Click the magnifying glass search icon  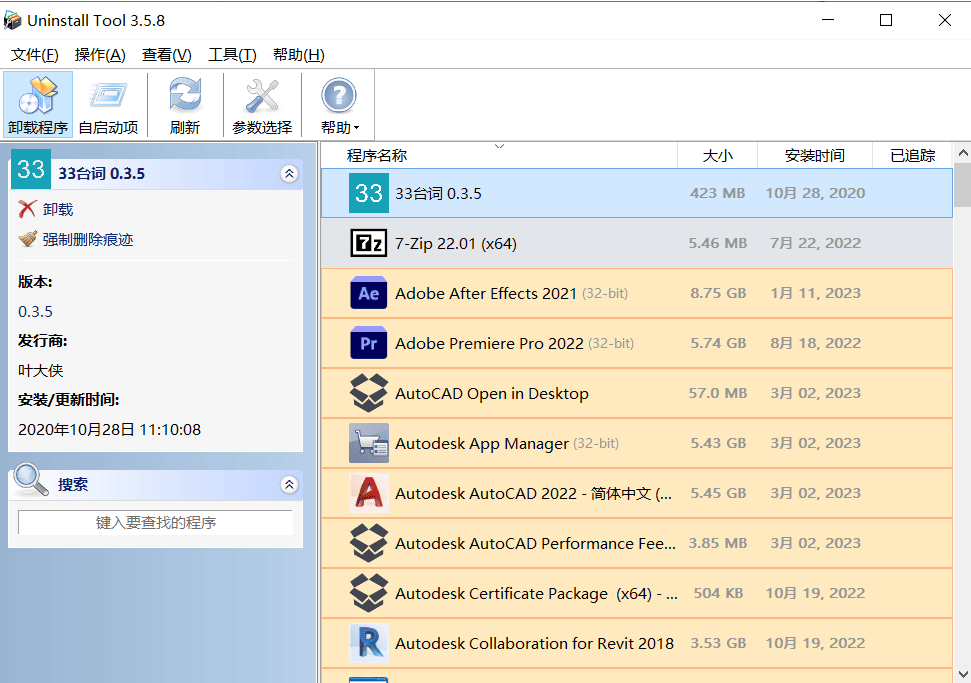(x=31, y=480)
